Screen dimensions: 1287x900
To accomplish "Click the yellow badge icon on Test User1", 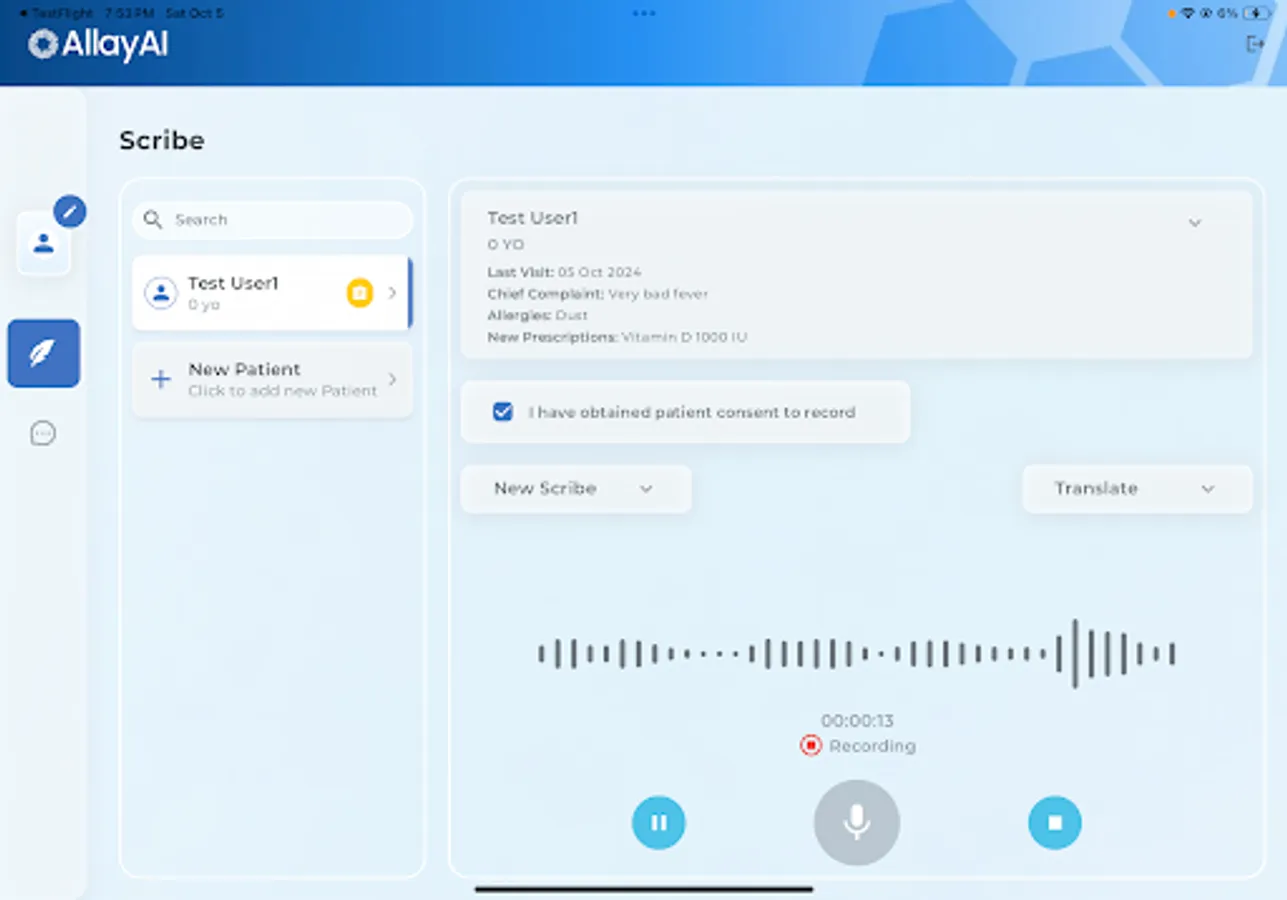I will point(360,292).
